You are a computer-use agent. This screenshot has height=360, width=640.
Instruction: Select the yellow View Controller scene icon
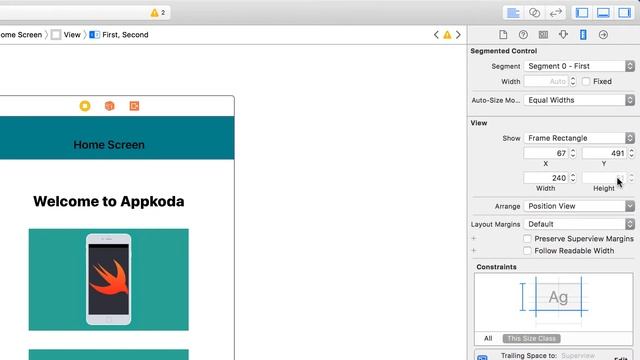pyautogui.click(x=85, y=106)
